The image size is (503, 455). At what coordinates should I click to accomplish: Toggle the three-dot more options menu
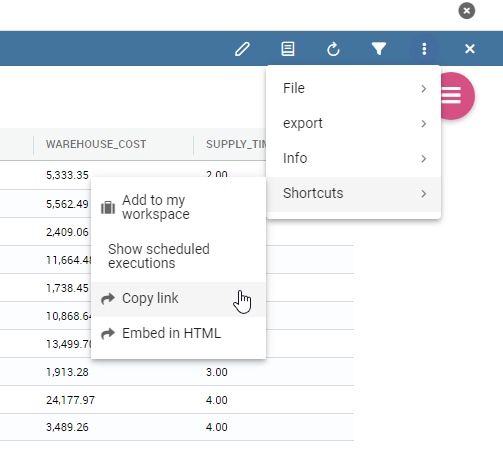[x=424, y=49]
